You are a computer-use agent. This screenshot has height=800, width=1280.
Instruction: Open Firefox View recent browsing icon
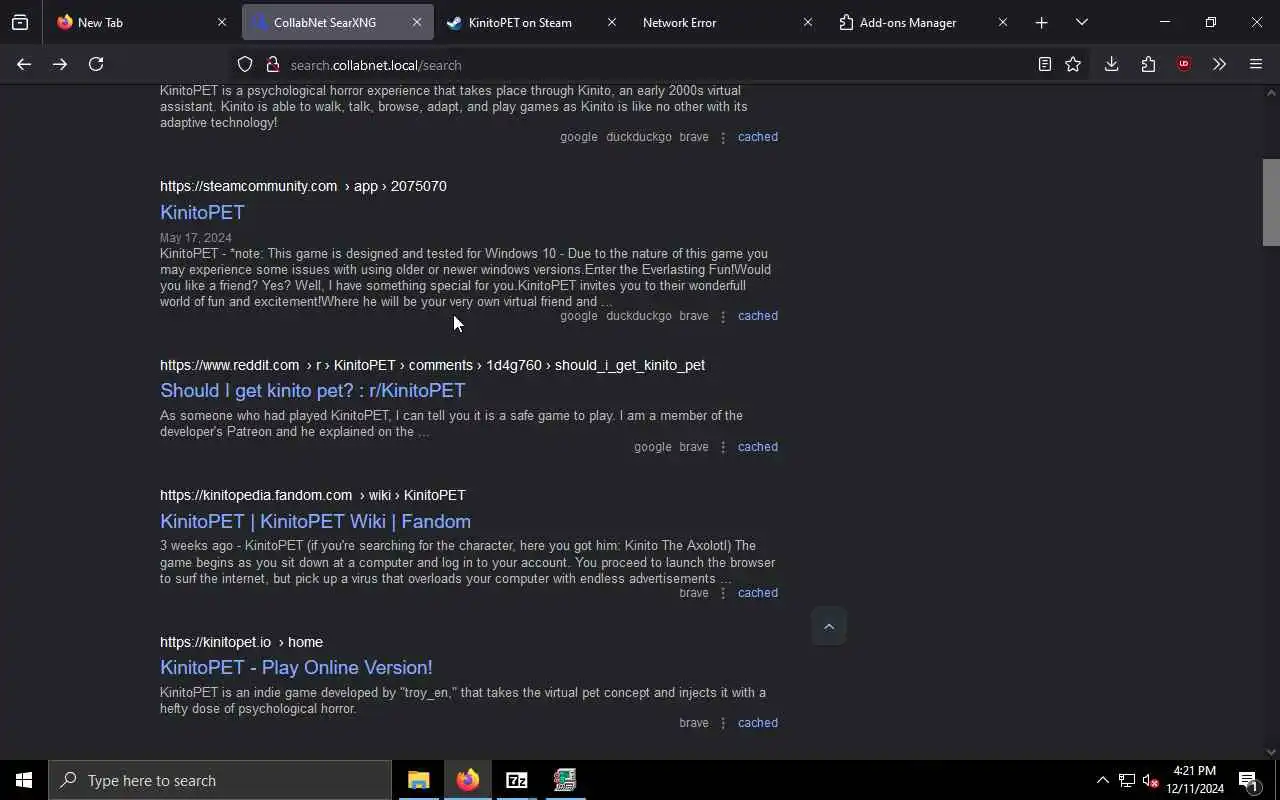tap(20, 22)
